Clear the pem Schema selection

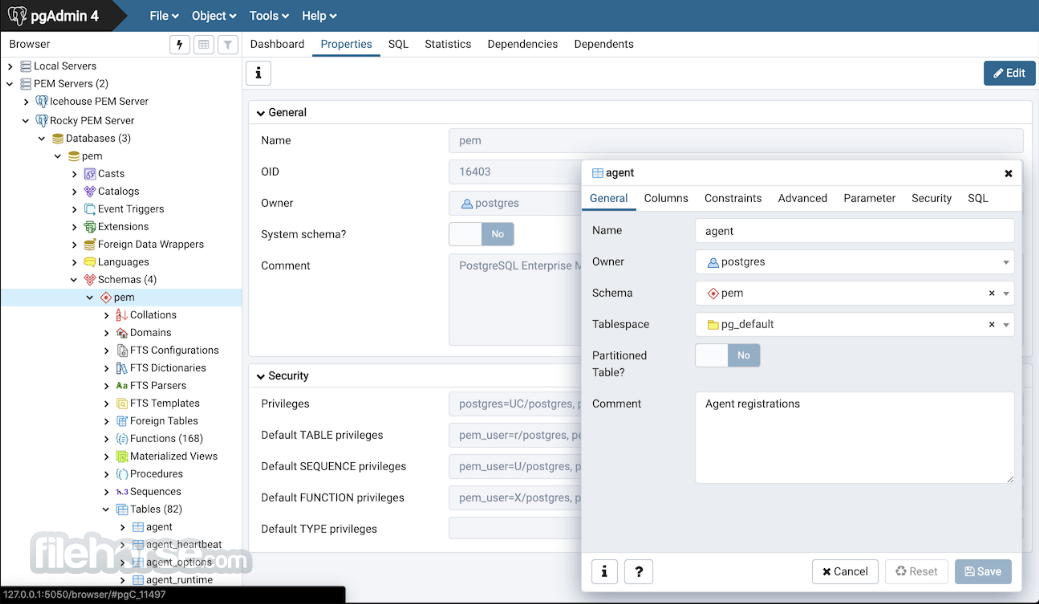(991, 293)
